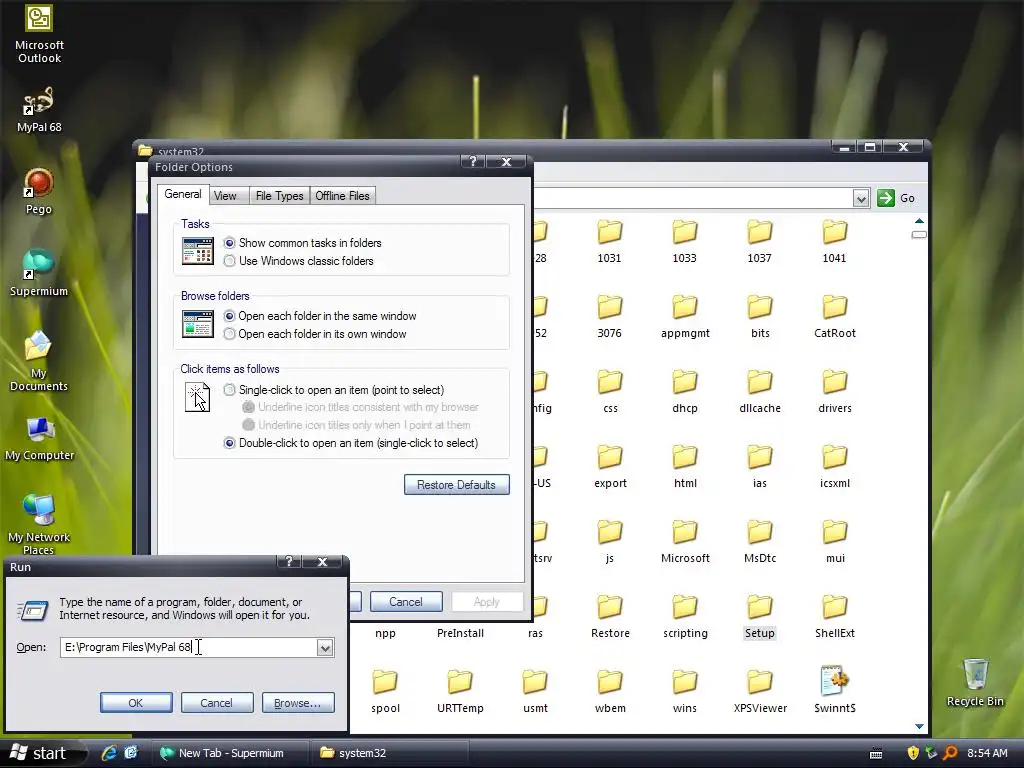Switch to the General tab
Screen dimensions: 1024x768
pos(183,195)
